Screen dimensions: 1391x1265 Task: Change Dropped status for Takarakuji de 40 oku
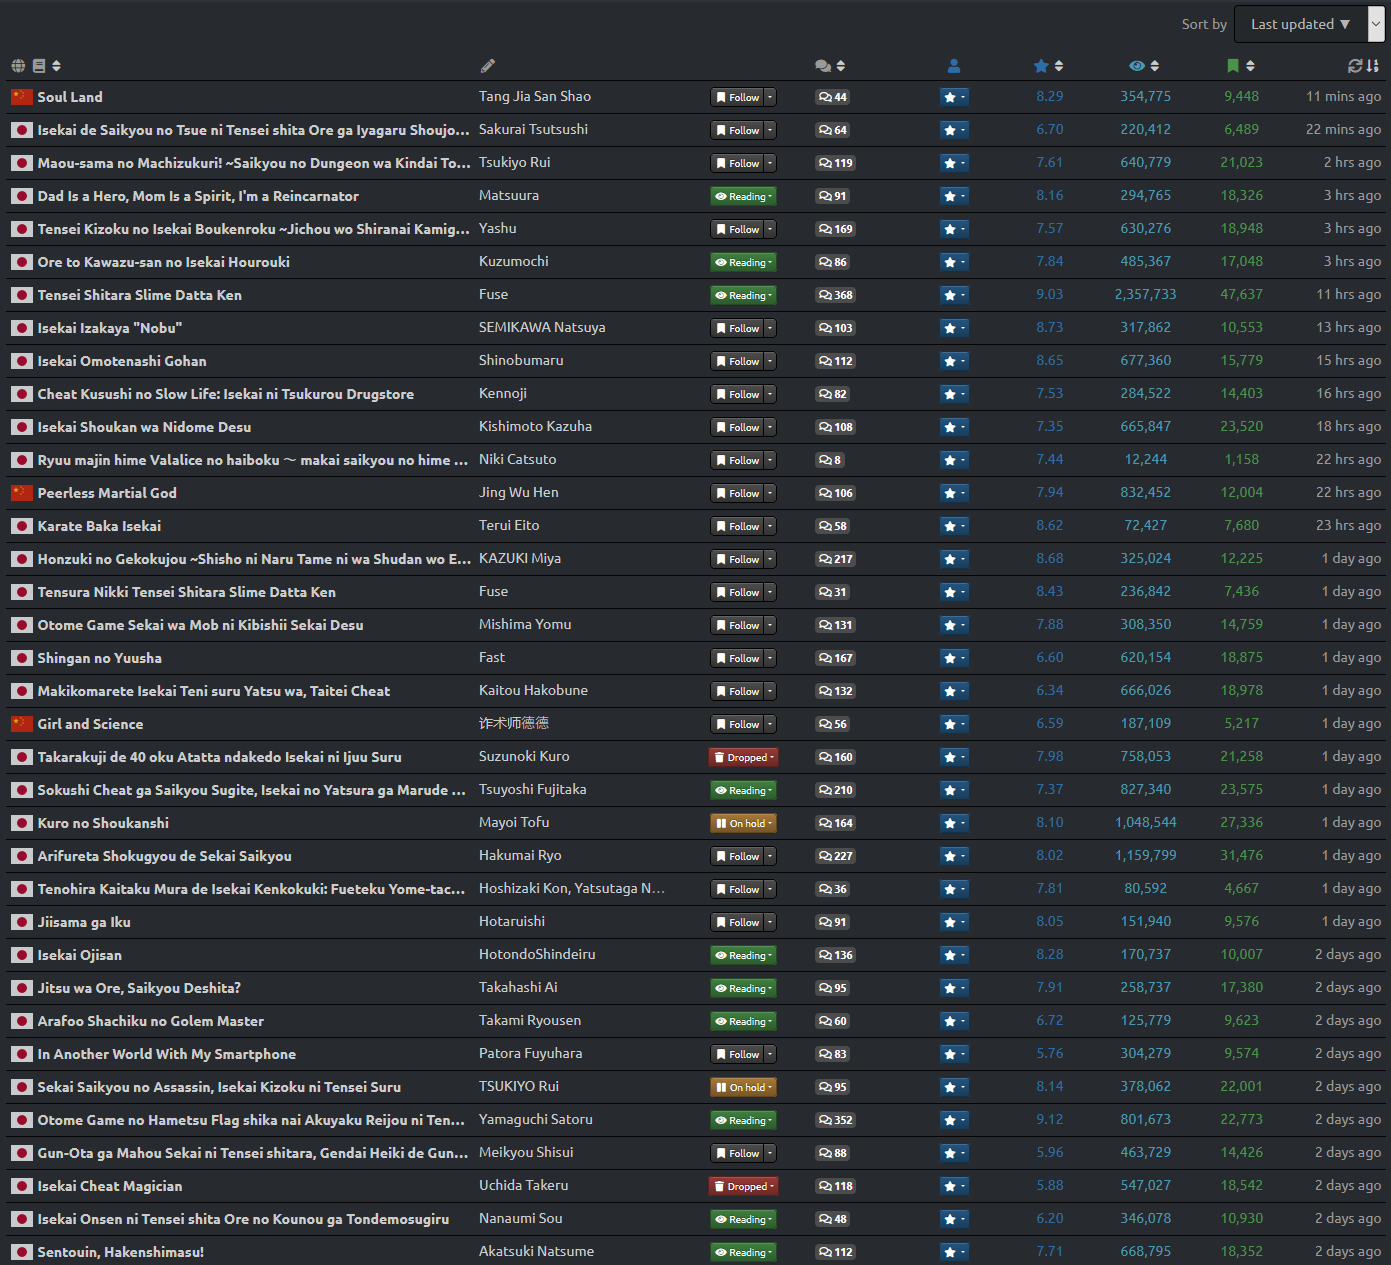[x=743, y=757]
